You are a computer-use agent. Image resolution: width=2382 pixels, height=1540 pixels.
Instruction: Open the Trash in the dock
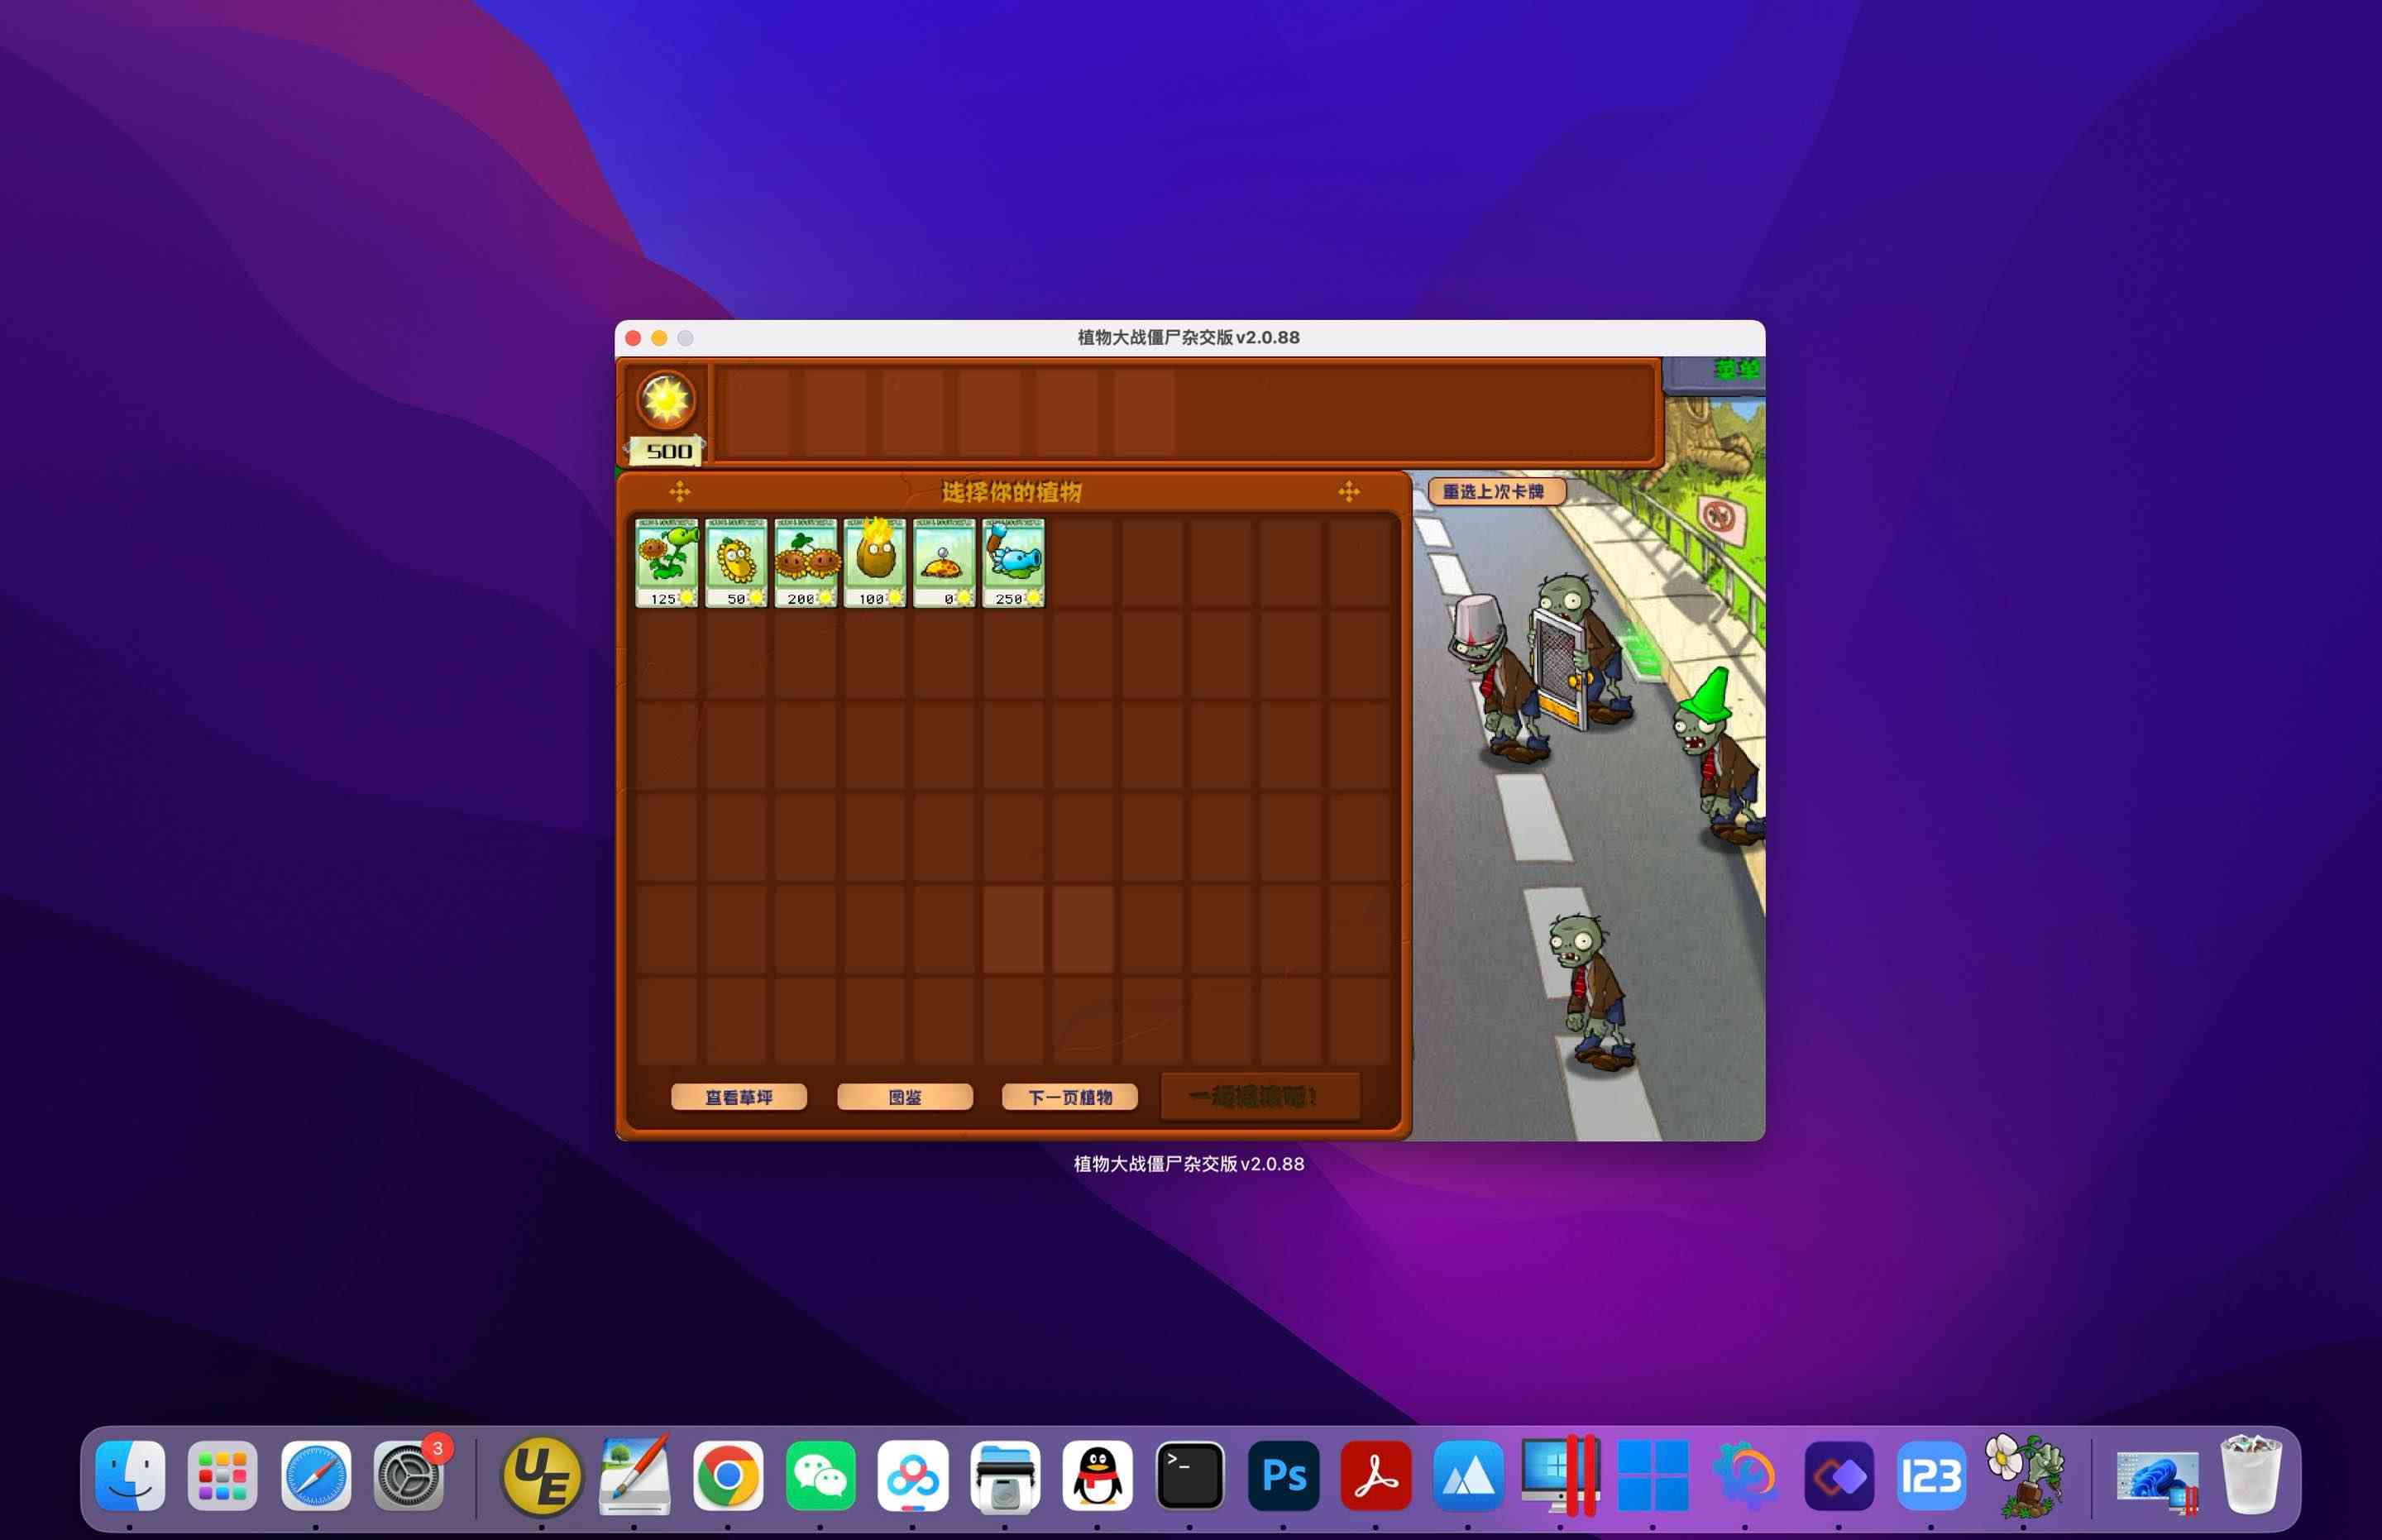coord(2251,1476)
